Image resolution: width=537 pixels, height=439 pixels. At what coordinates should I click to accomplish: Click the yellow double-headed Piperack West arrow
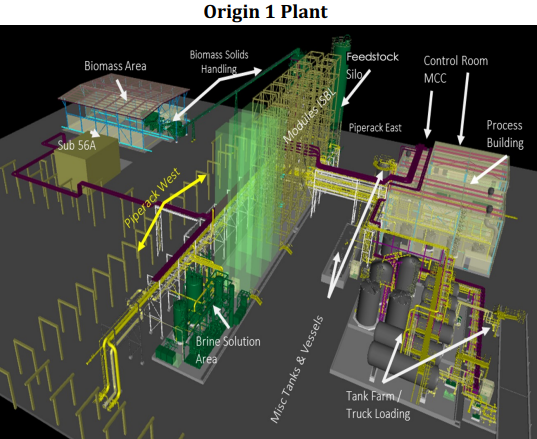coord(172,213)
